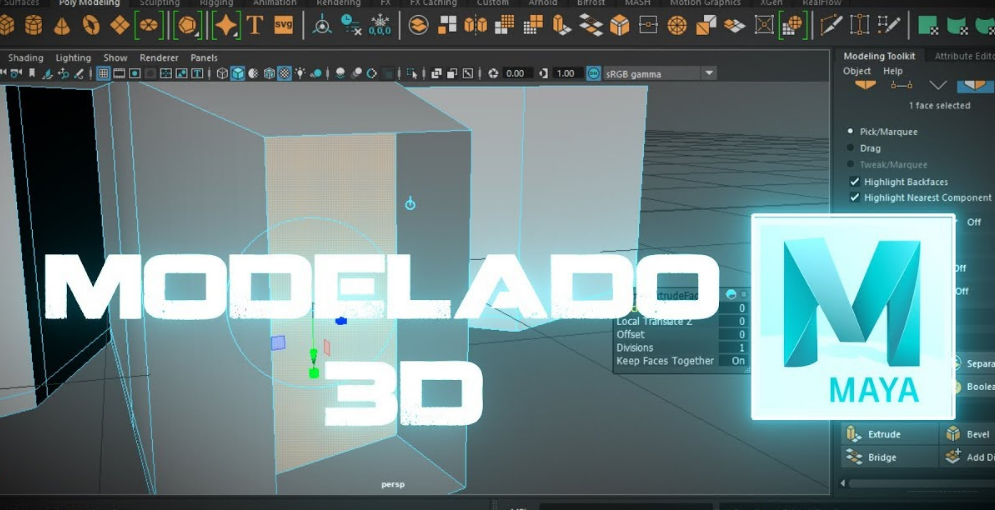995x510 pixels.
Task: Open the Panels menu
Action: point(204,58)
